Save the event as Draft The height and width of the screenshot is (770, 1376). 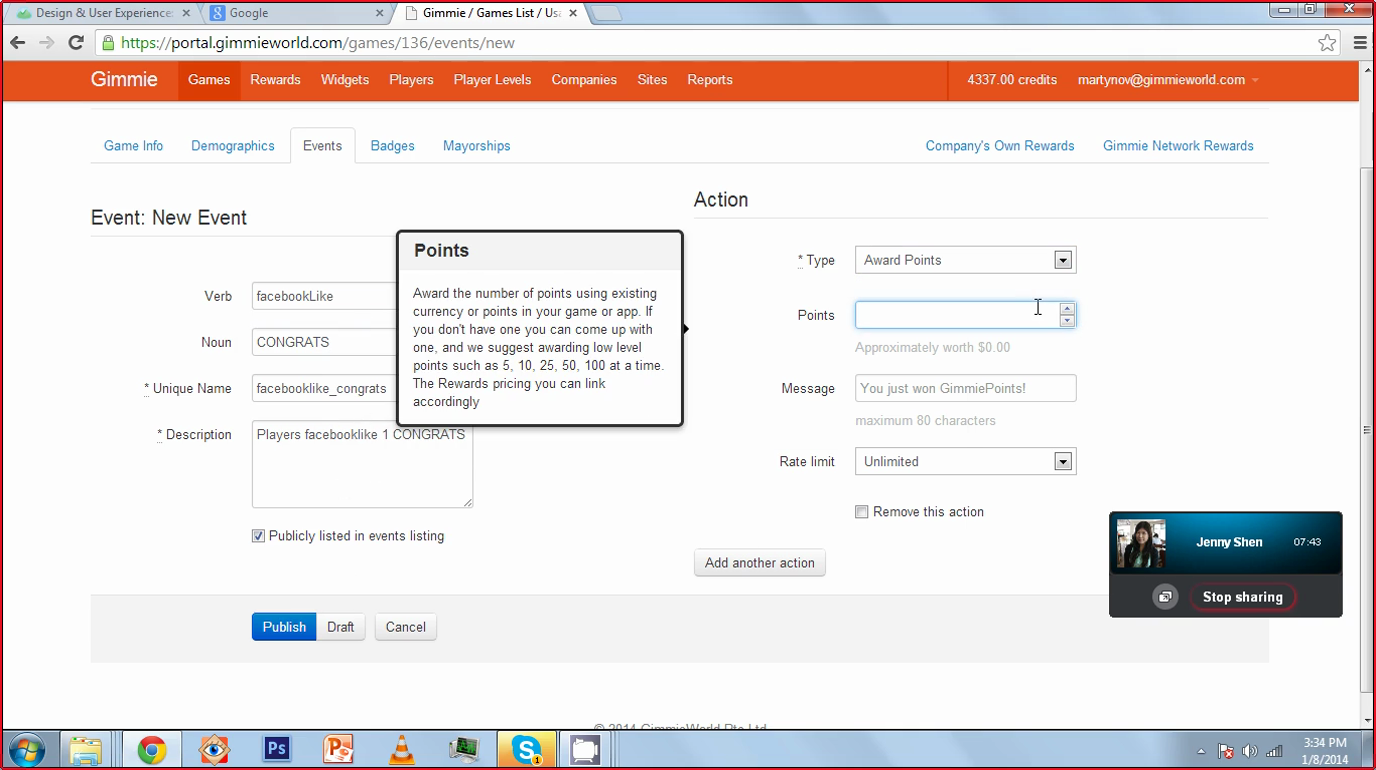[x=340, y=627]
